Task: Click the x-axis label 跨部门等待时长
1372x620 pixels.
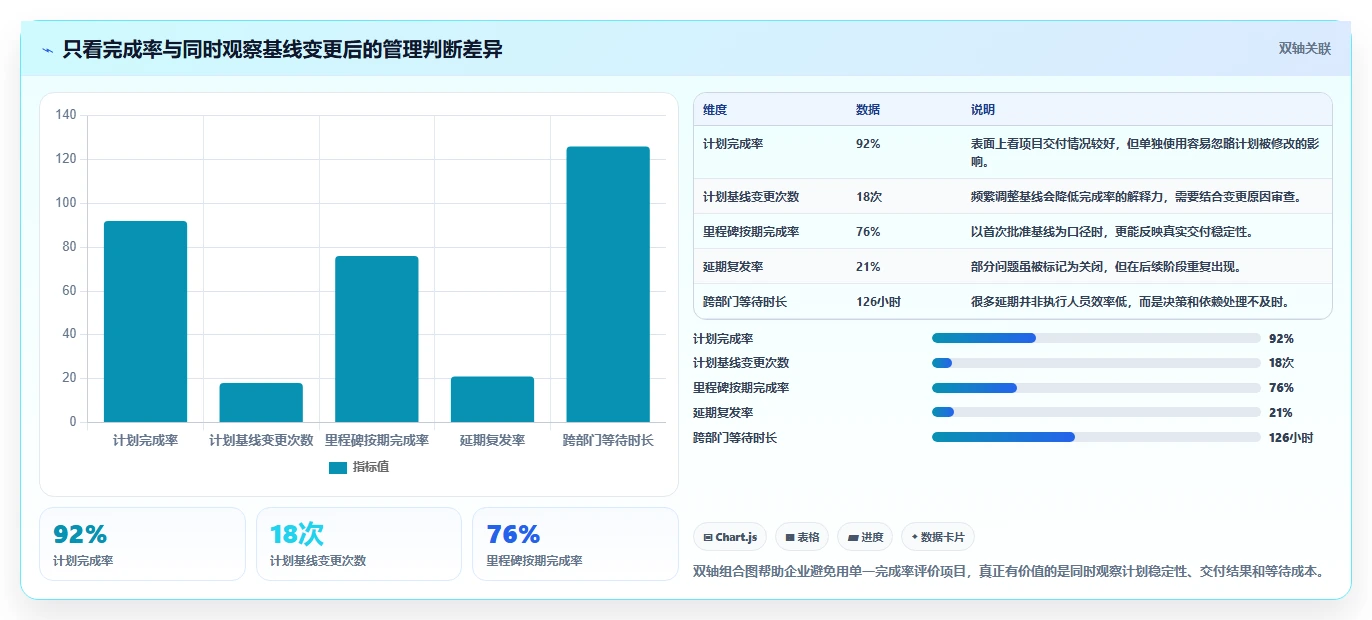Action: tap(608, 440)
